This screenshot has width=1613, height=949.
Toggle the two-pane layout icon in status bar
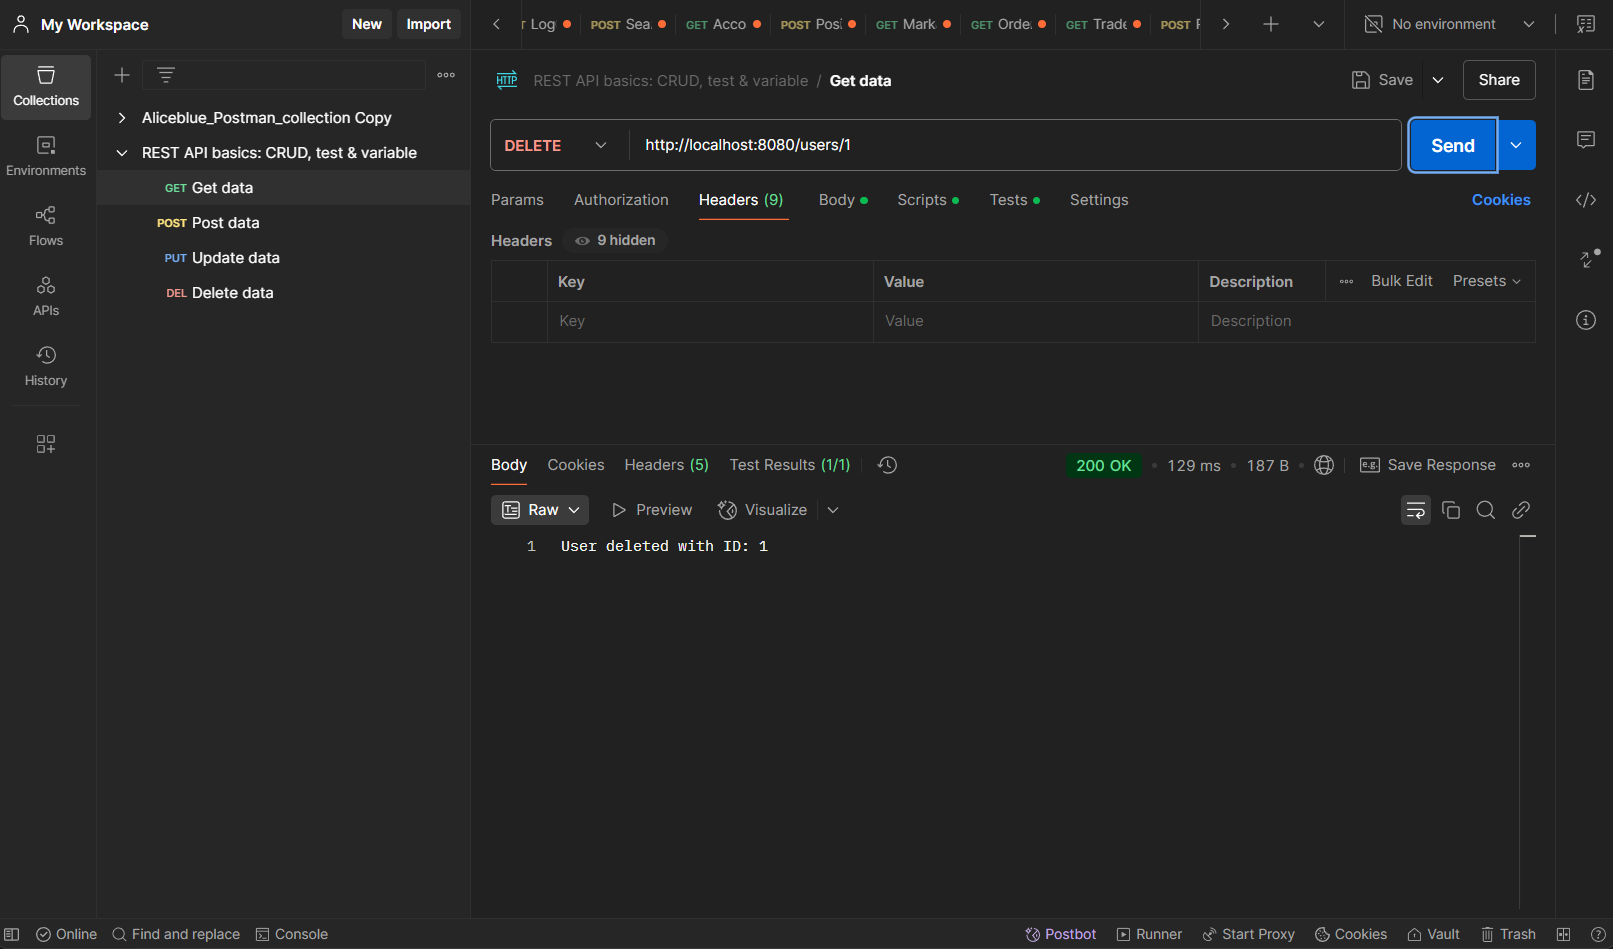point(1564,934)
